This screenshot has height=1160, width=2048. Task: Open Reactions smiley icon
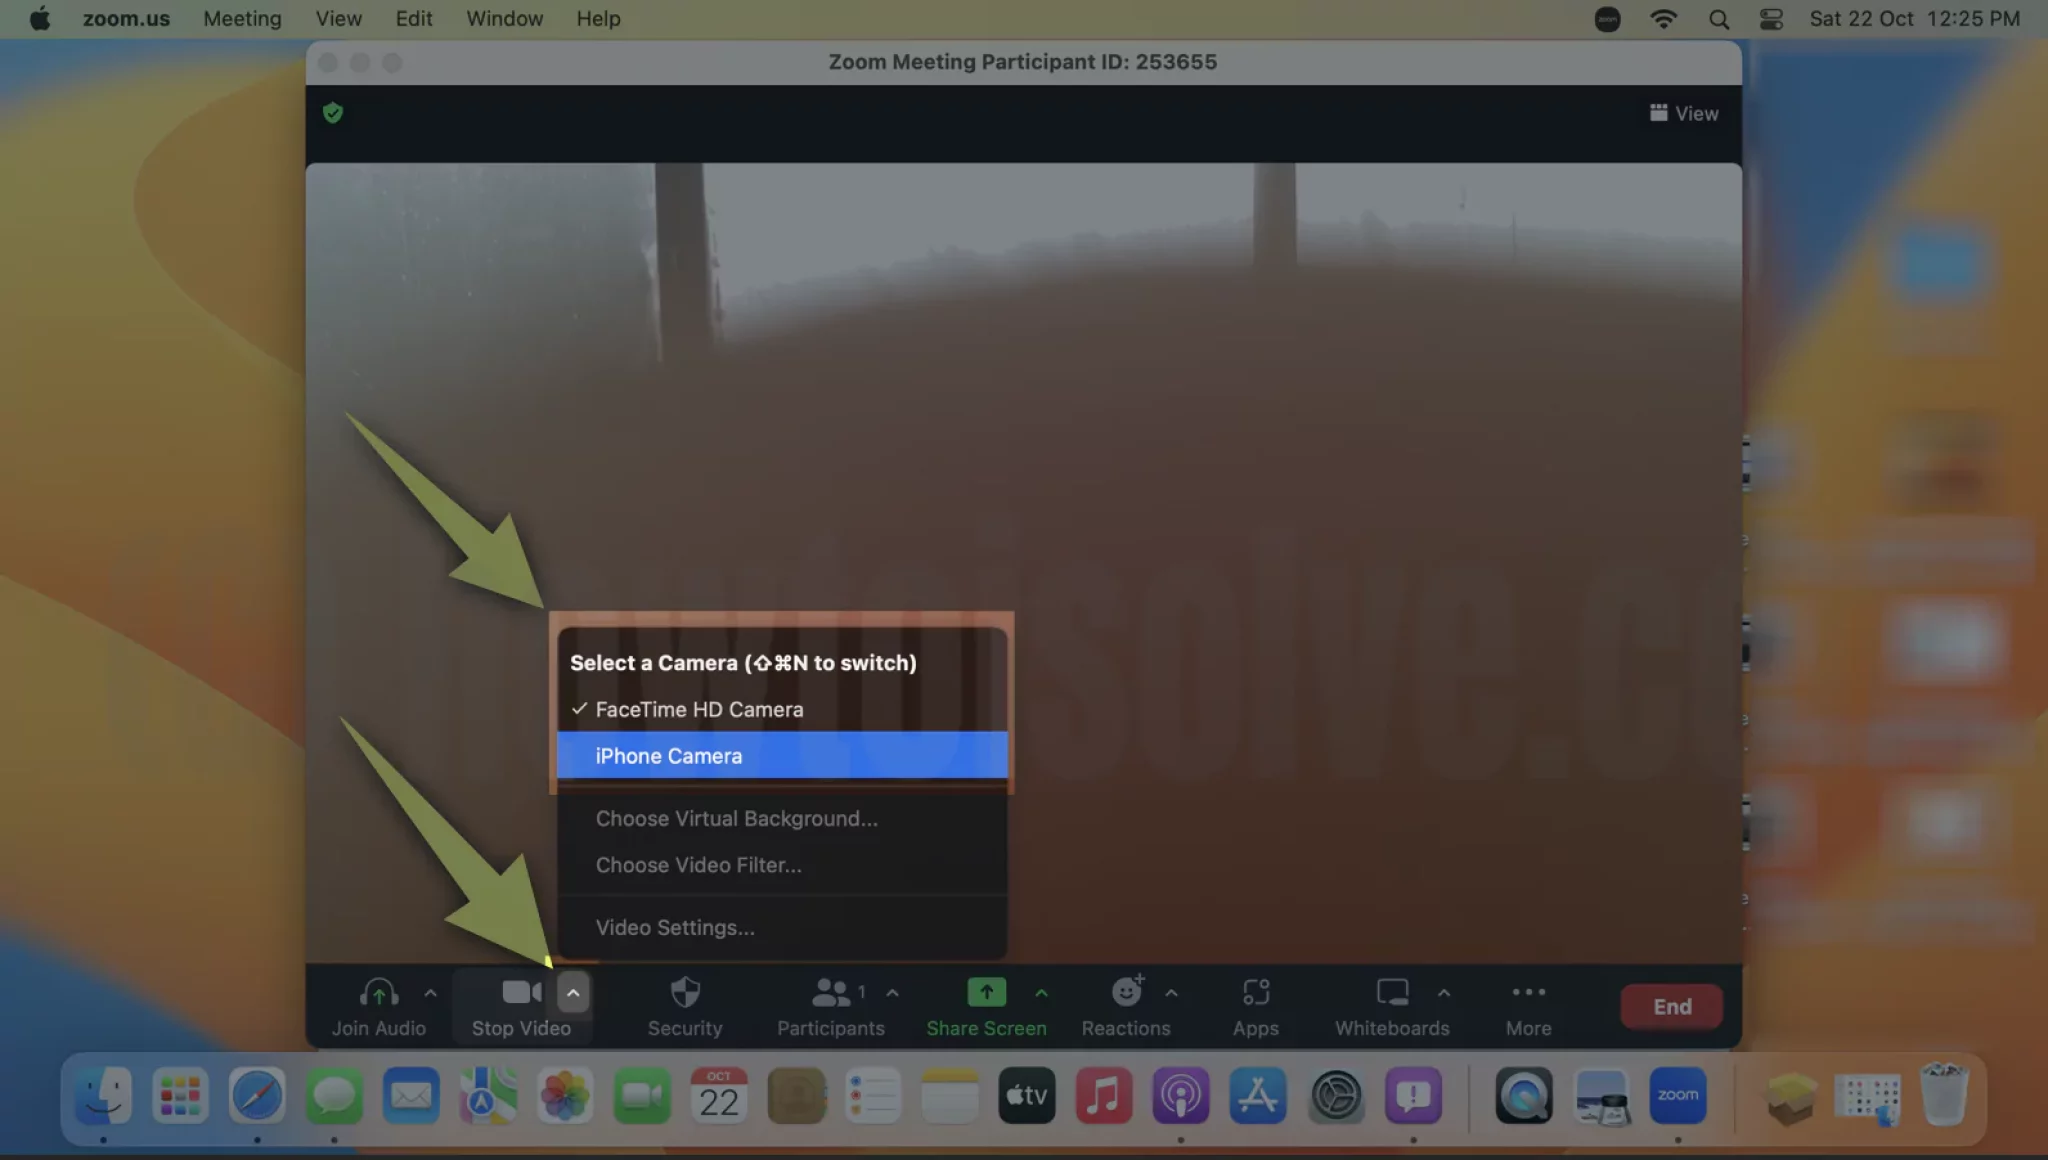click(x=1127, y=991)
